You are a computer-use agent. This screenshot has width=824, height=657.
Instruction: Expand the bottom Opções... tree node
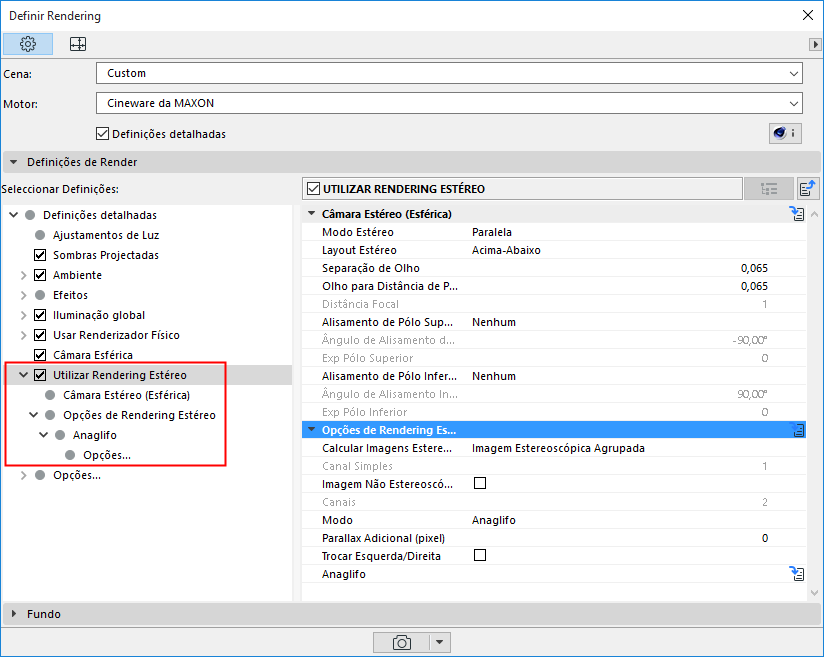pos(24,475)
